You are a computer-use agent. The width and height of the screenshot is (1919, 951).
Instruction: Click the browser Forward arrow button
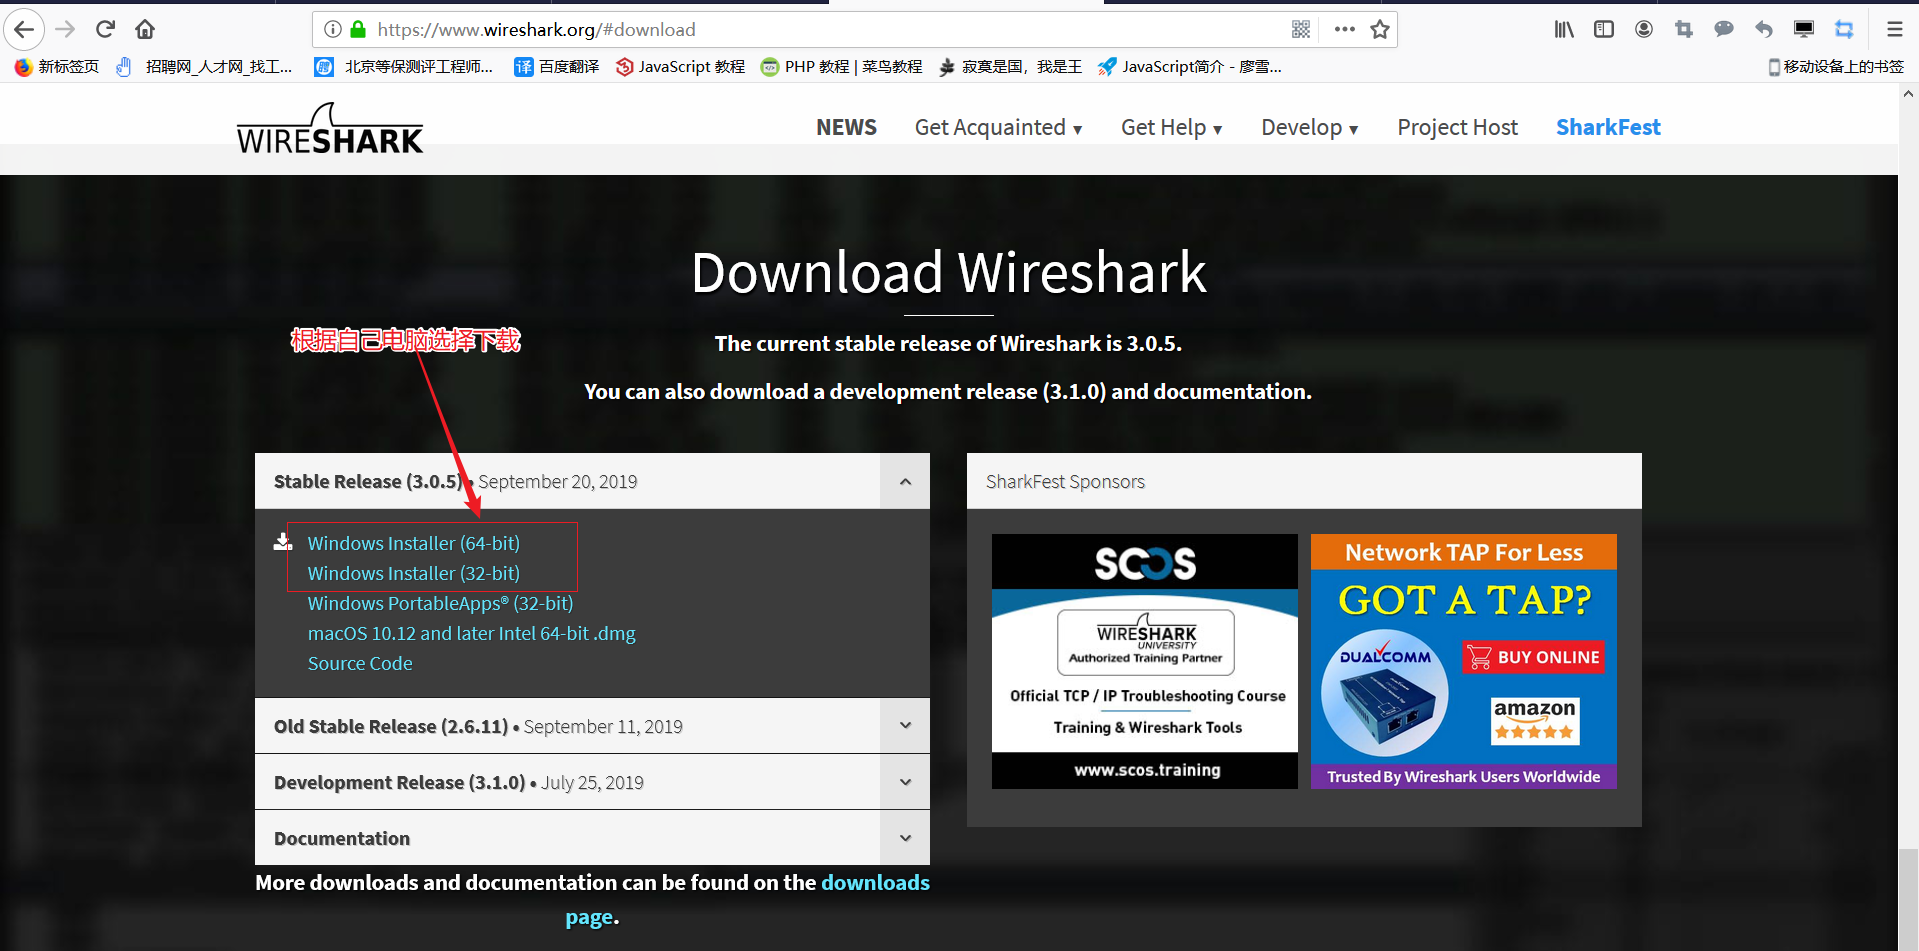click(x=65, y=29)
